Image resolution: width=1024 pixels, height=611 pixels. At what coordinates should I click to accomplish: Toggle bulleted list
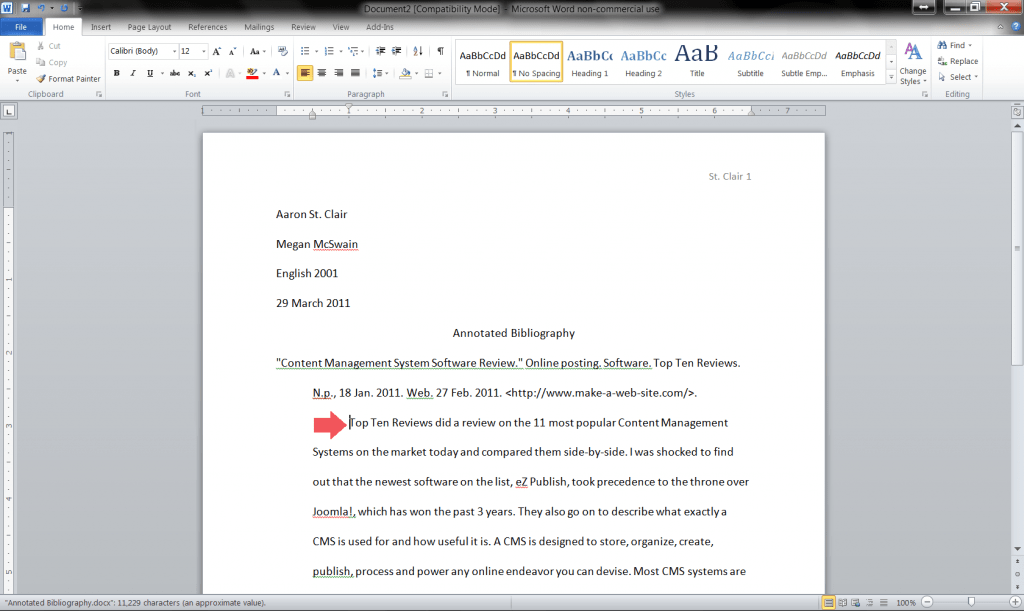click(304, 51)
